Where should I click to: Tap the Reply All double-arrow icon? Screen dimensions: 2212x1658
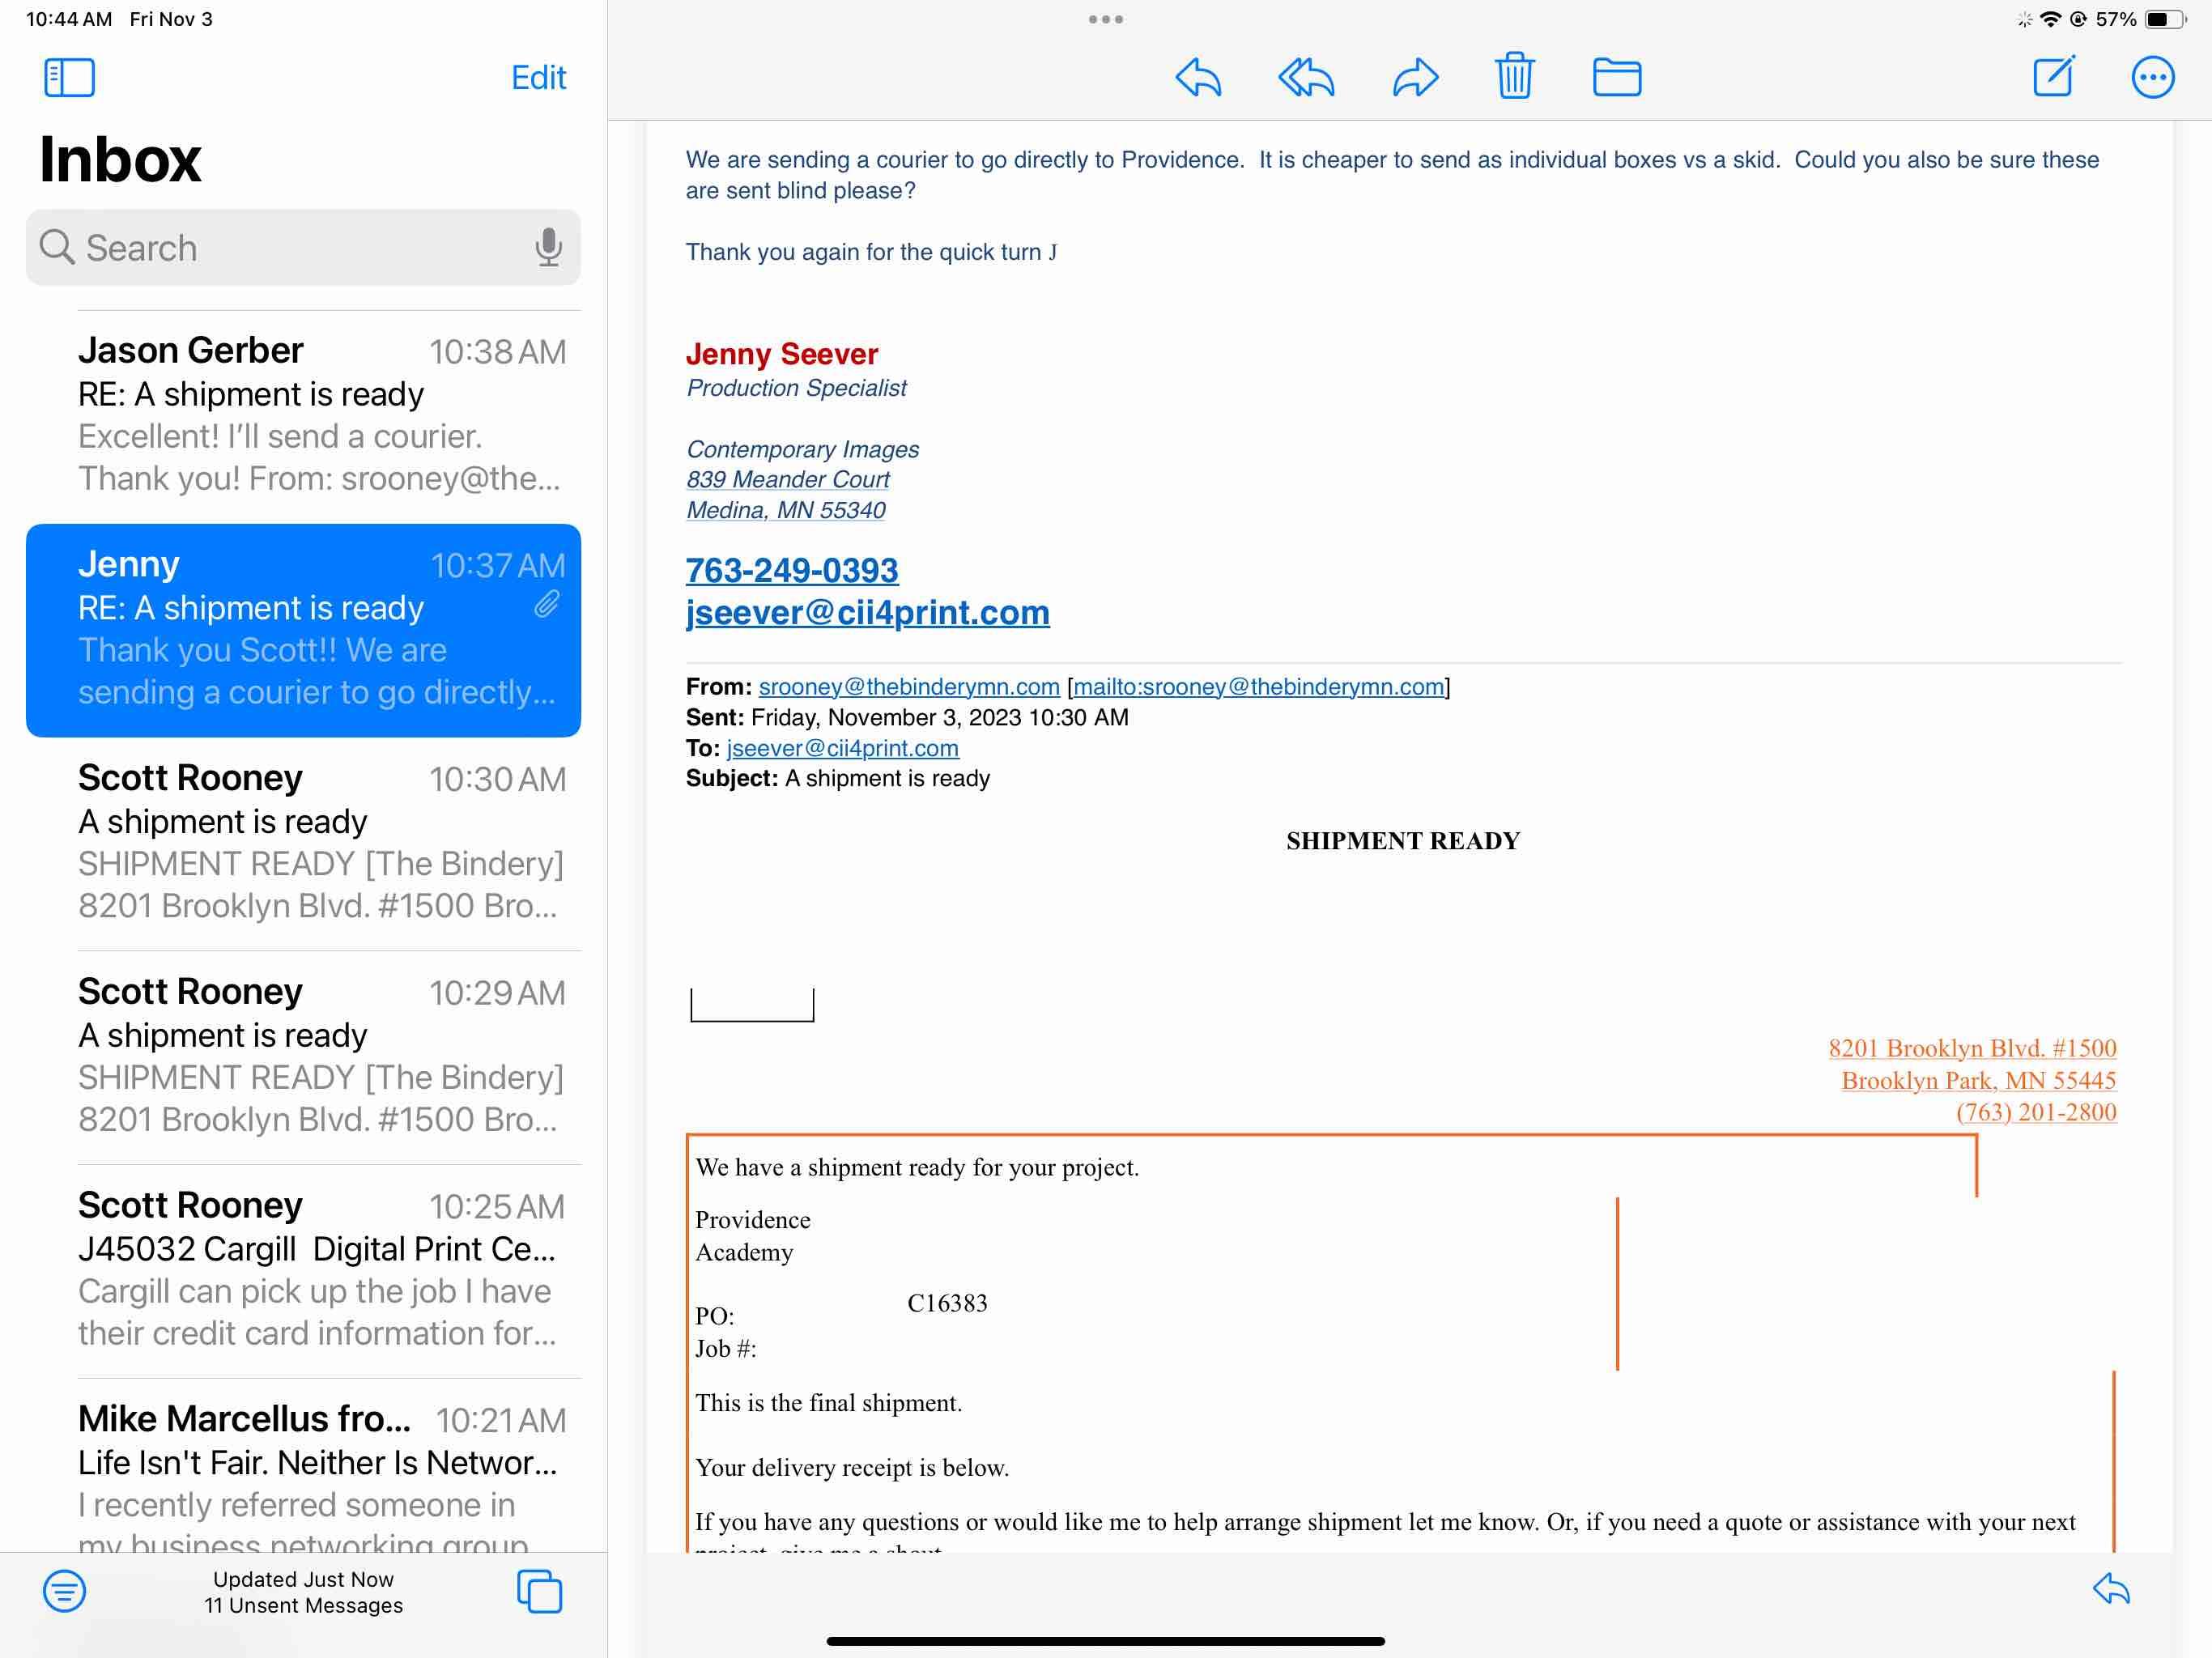coord(1306,77)
